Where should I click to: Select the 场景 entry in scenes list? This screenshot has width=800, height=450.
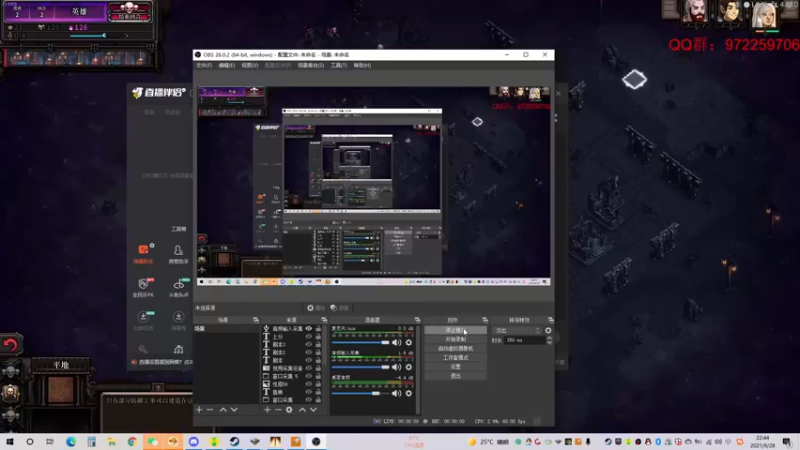coord(227,329)
